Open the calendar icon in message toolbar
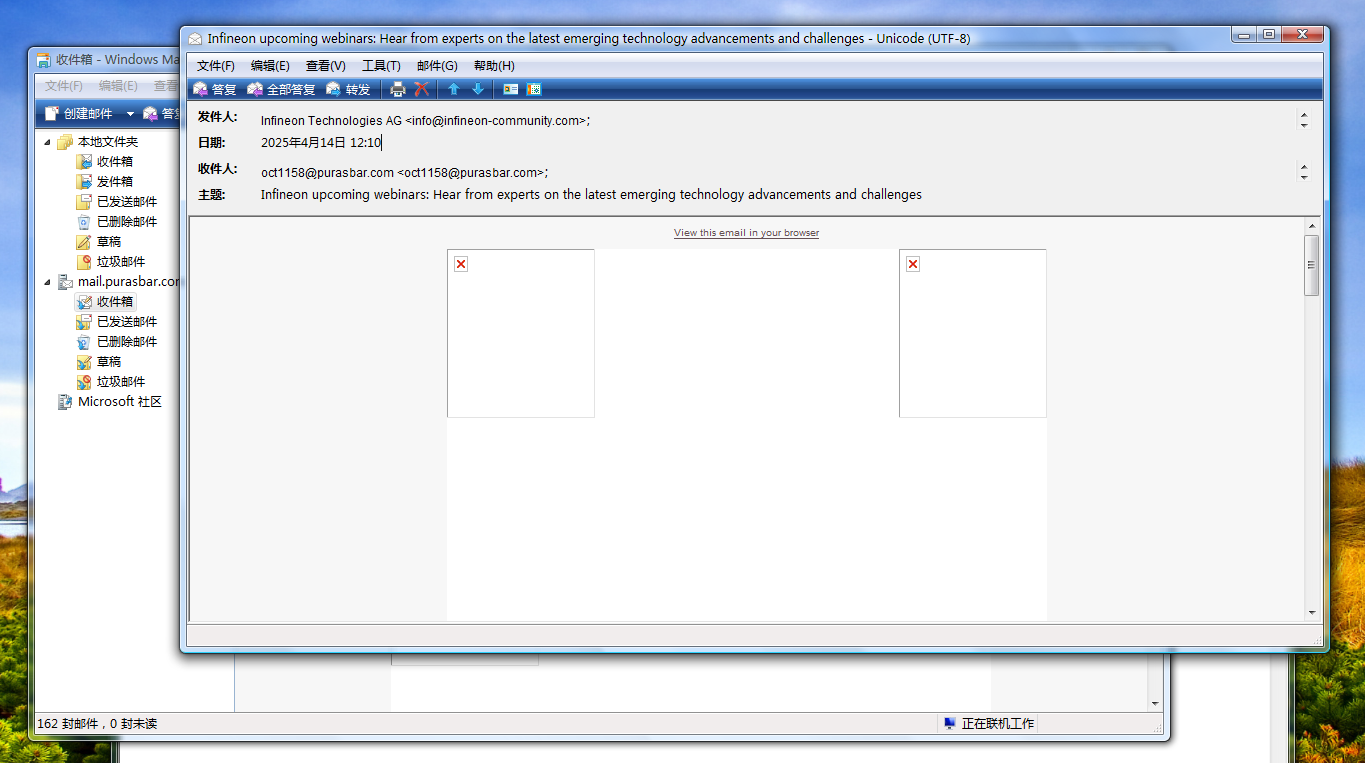Image resolution: width=1365 pixels, height=763 pixels. click(534, 89)
